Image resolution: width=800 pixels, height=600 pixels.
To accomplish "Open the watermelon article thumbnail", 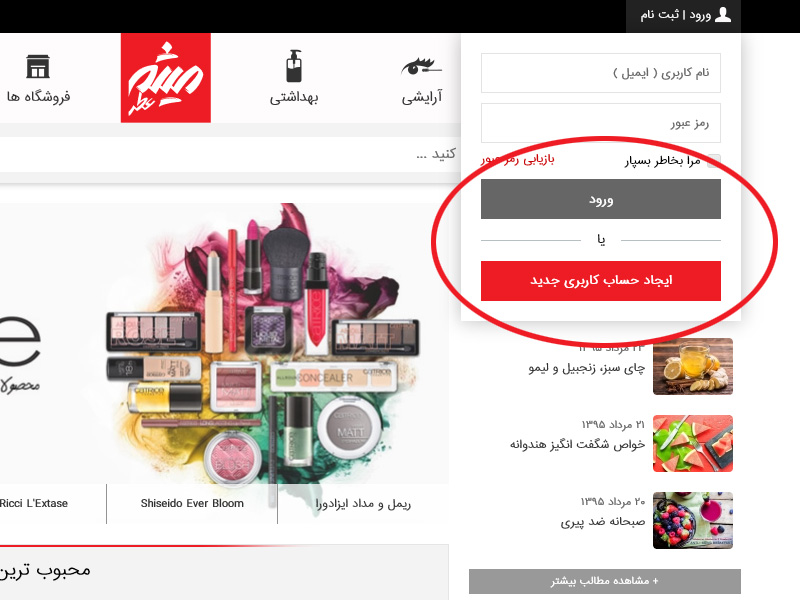I will tap(693, 443).
